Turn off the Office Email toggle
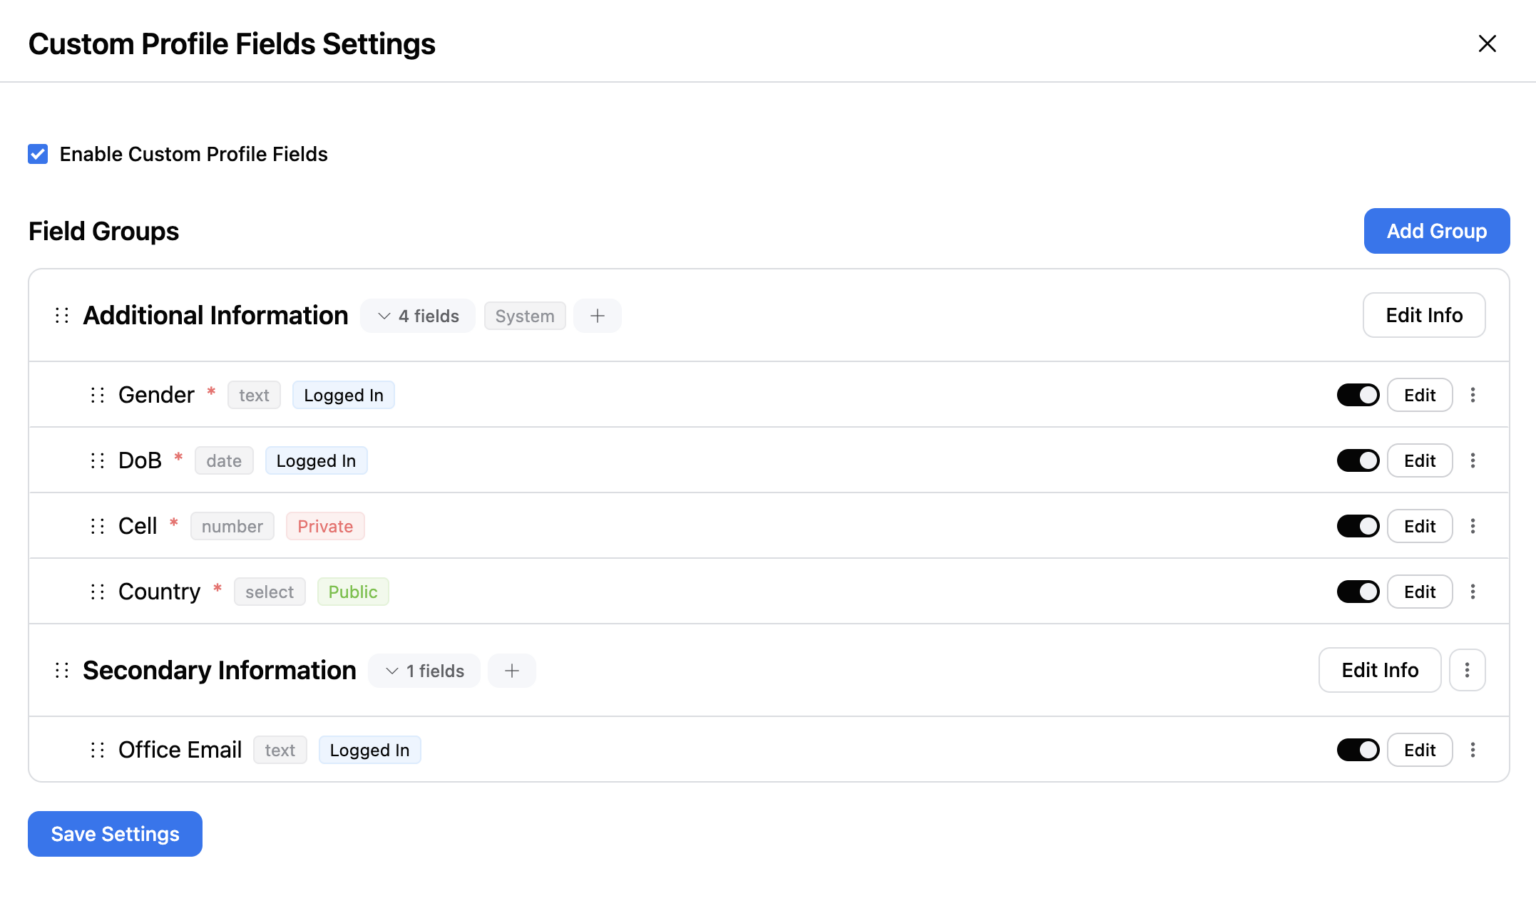Screen dimensions: 1536x918 1357,749
